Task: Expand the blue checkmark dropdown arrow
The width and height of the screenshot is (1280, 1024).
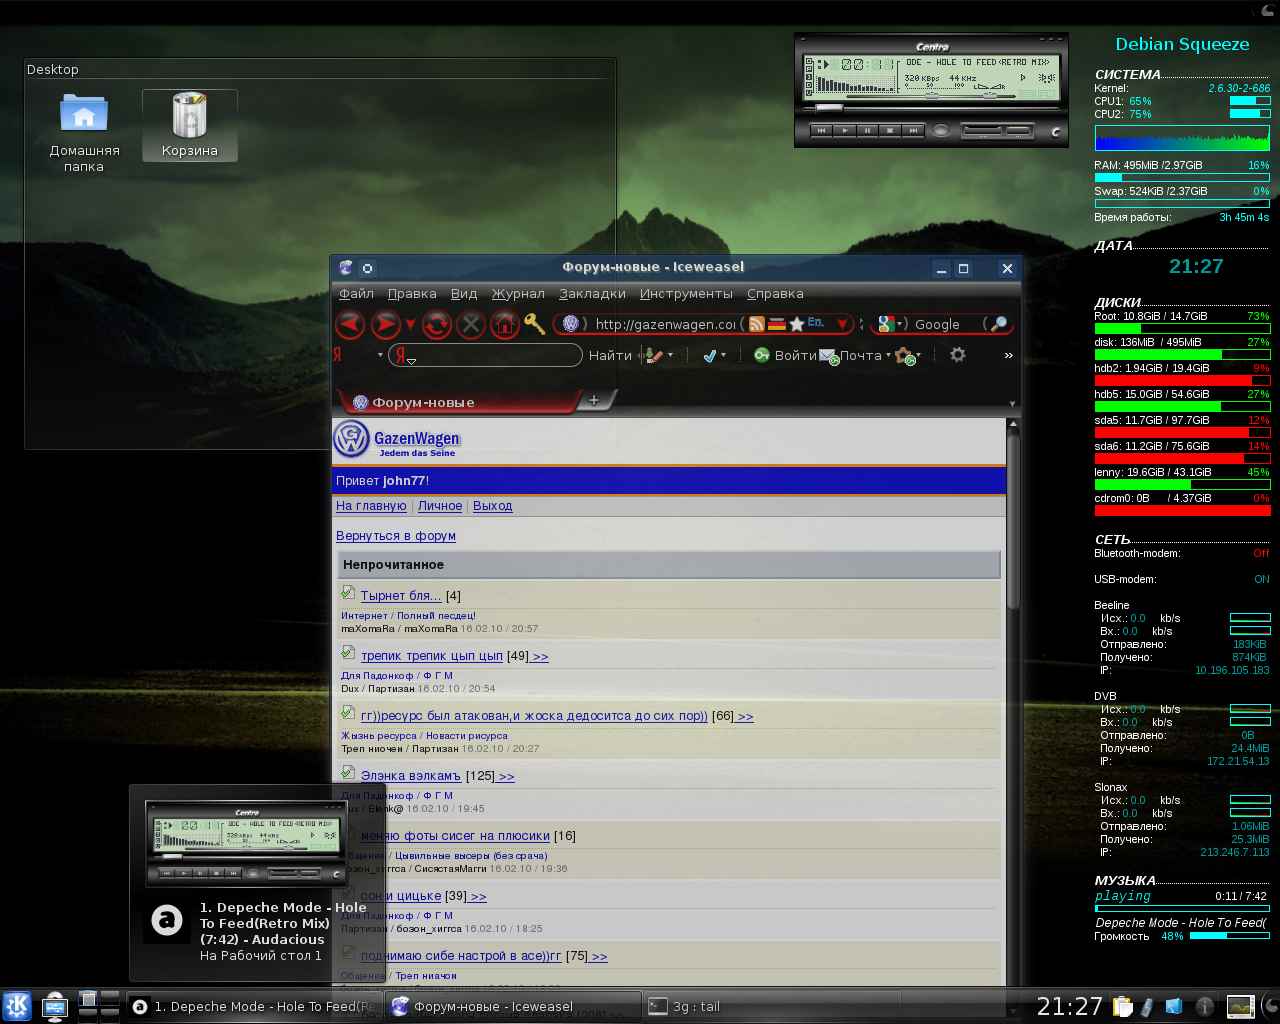Action: click(723, 356)
